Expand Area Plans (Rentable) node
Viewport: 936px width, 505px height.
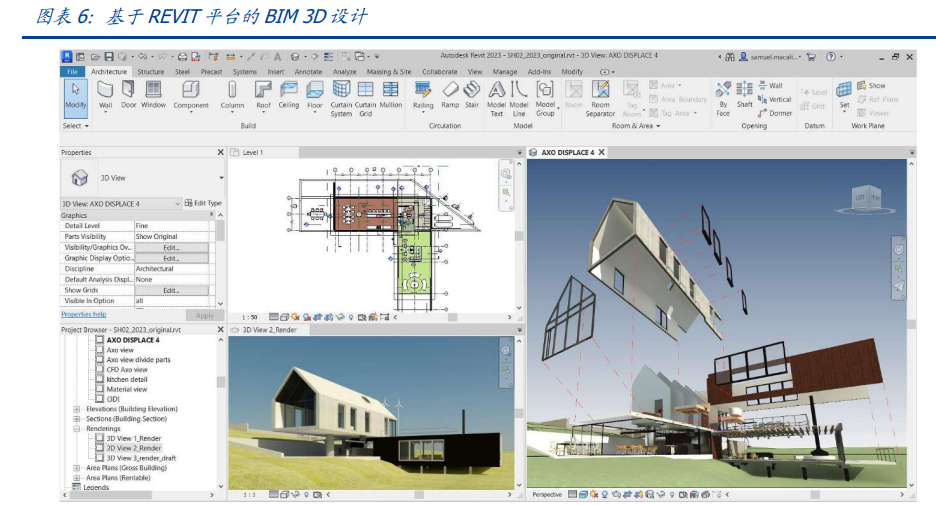[x=77, y=478]
